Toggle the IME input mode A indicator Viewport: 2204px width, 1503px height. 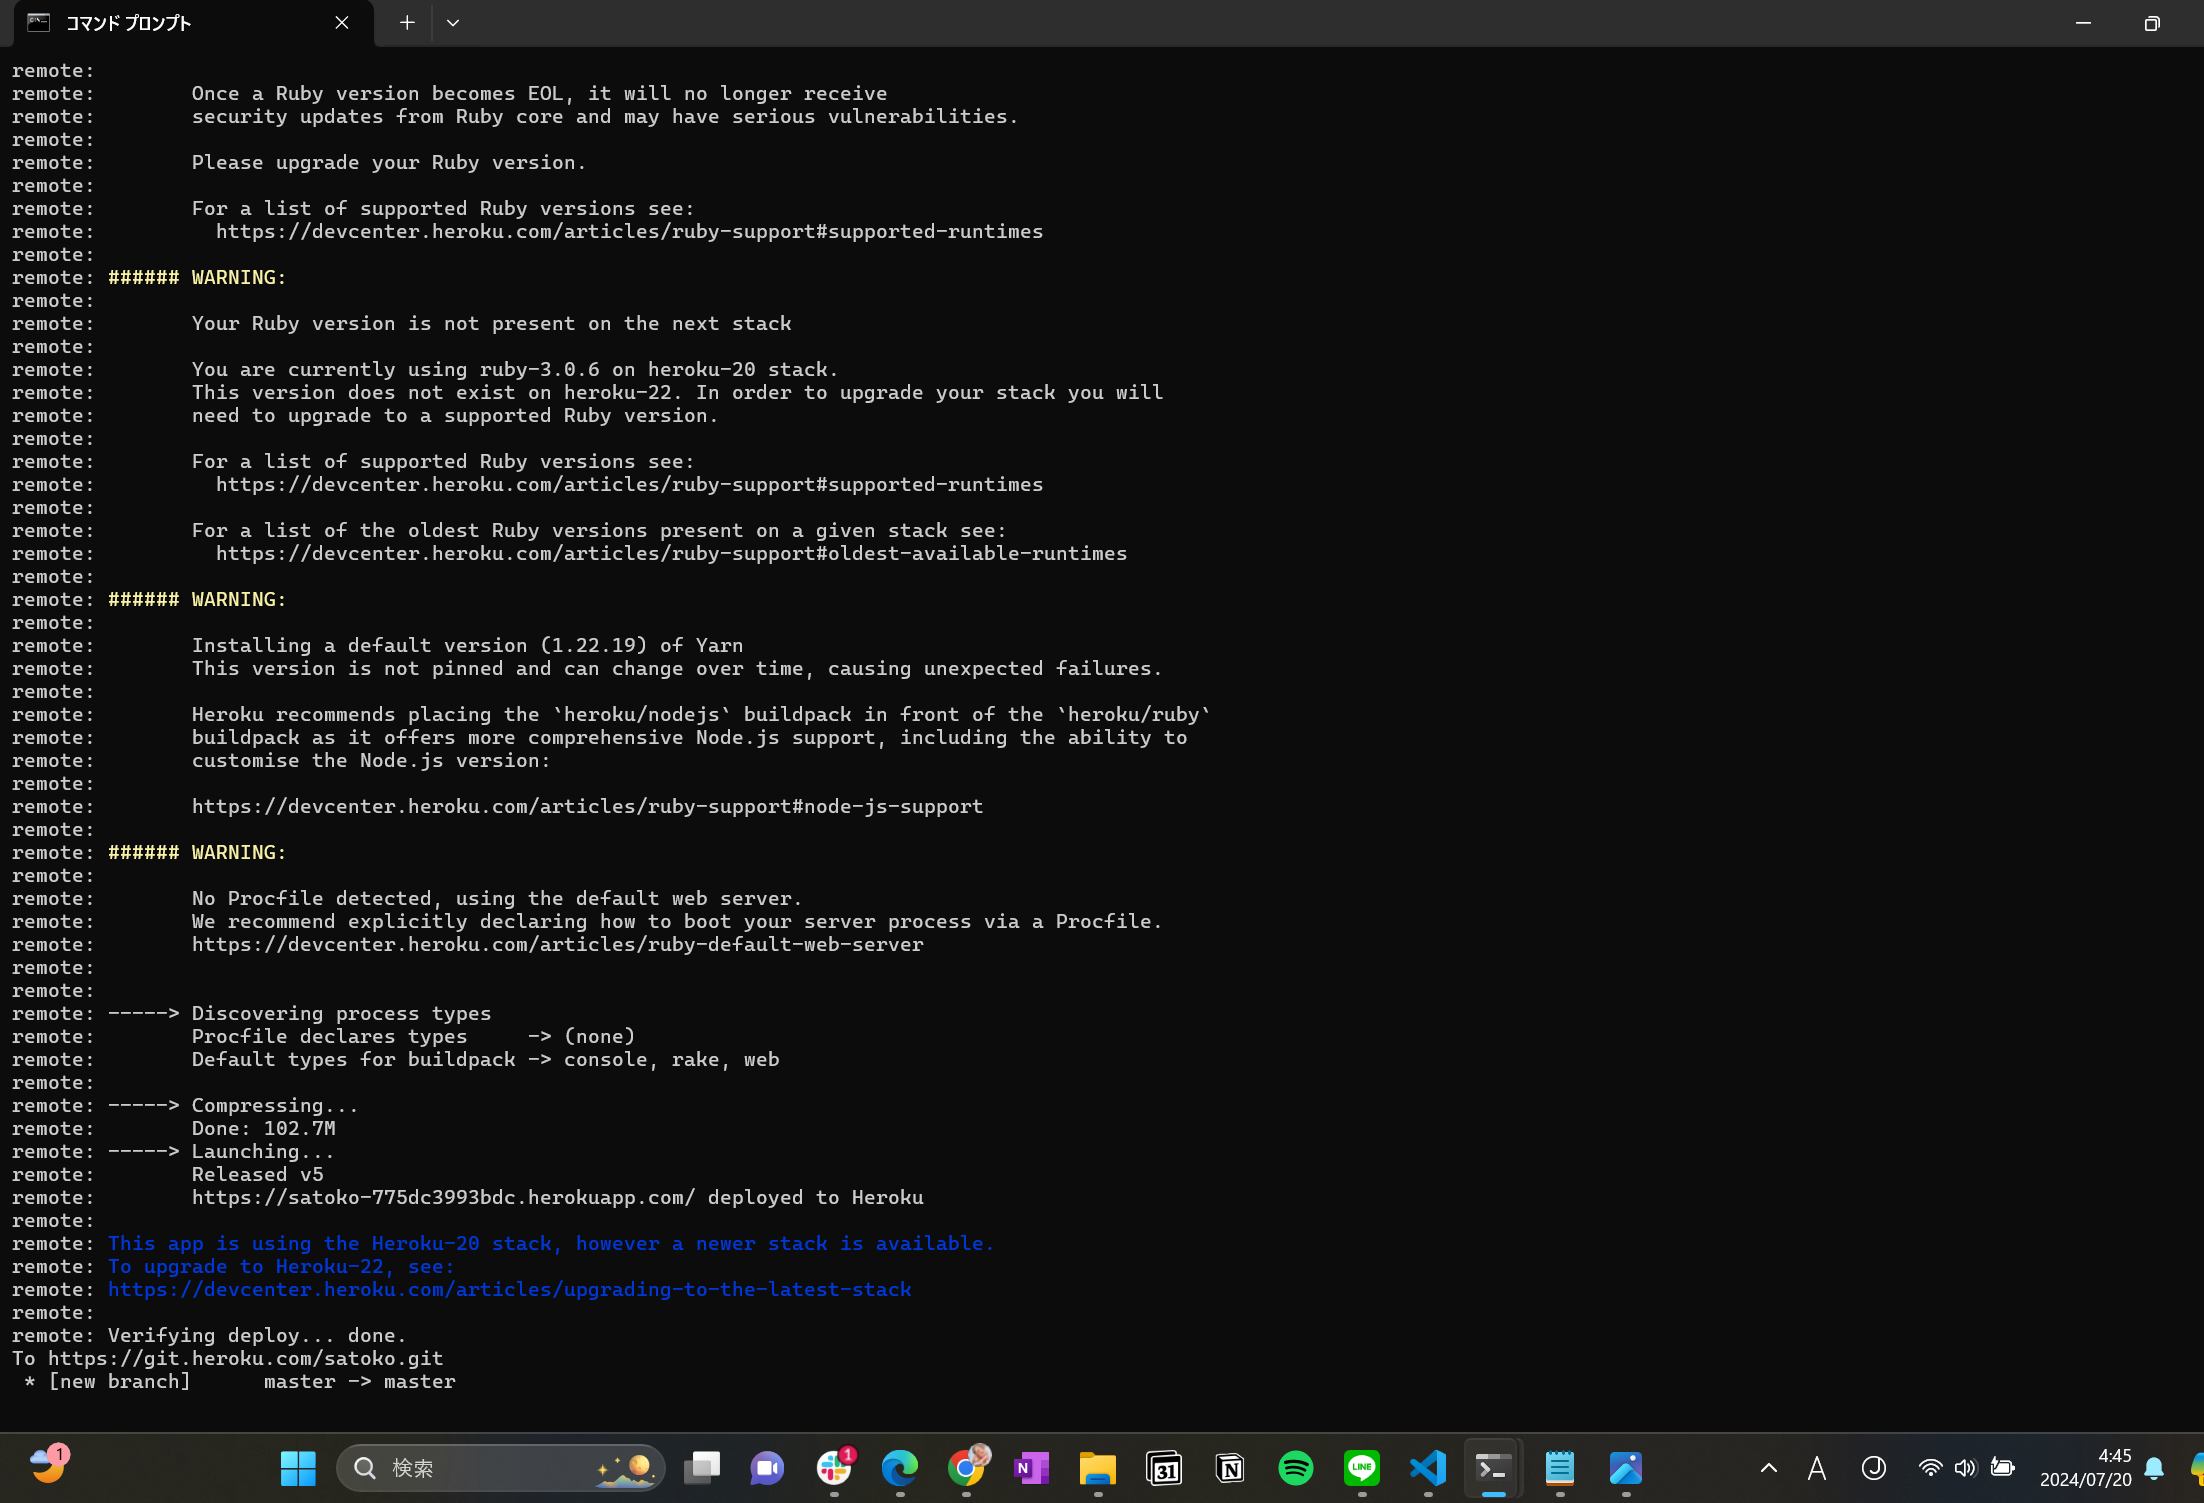click(x=1817, y=1467)
